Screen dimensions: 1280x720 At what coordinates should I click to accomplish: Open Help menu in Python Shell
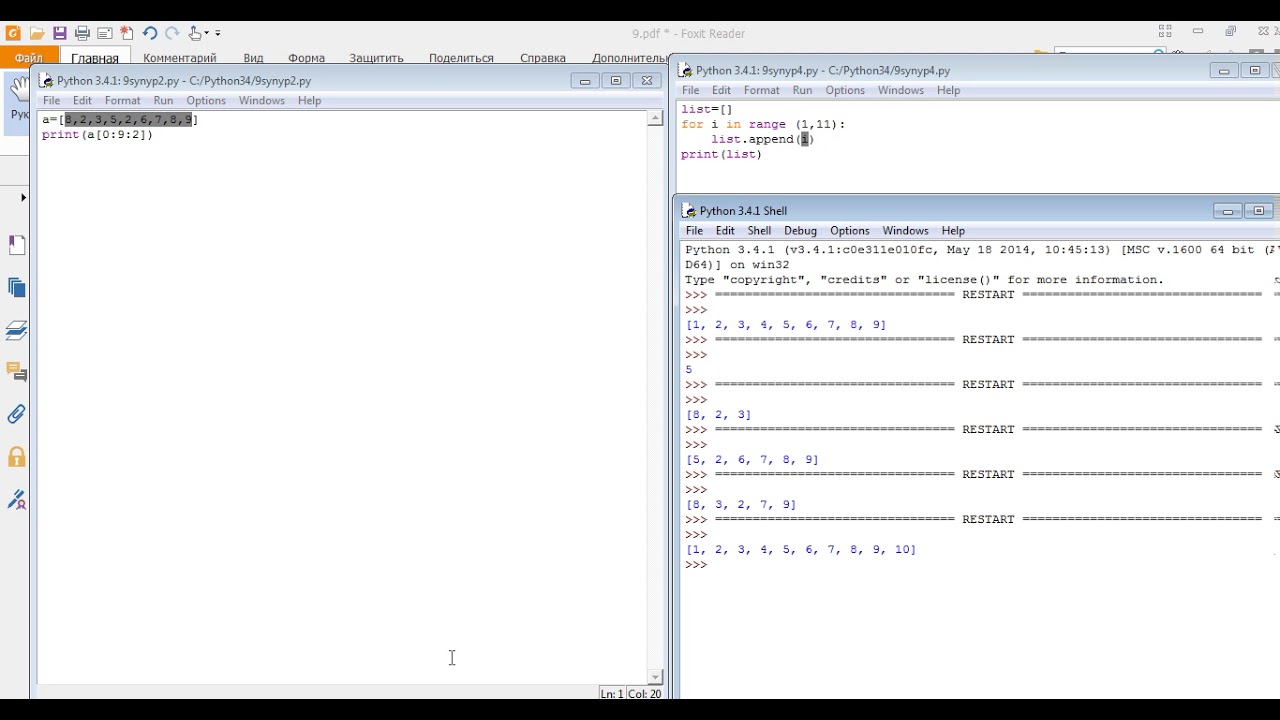tap(953, 230)
